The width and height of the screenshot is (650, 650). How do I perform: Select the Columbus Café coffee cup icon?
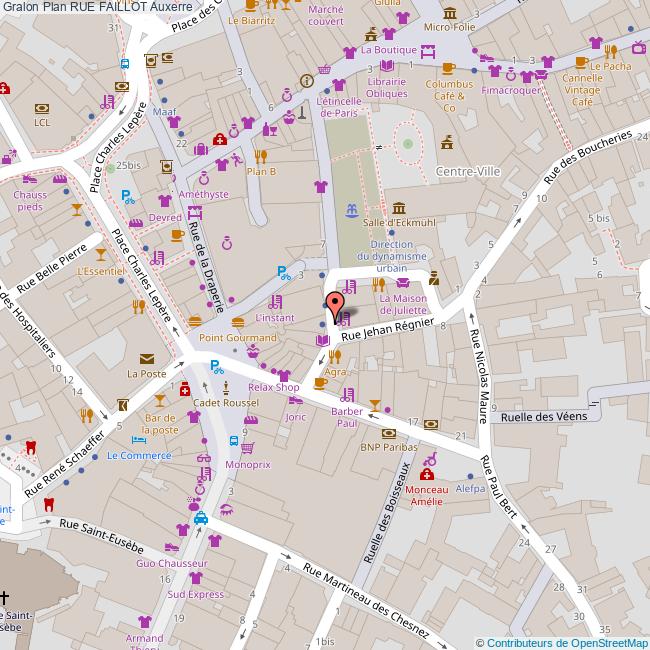pyautogui.click(x=448, y=68)
